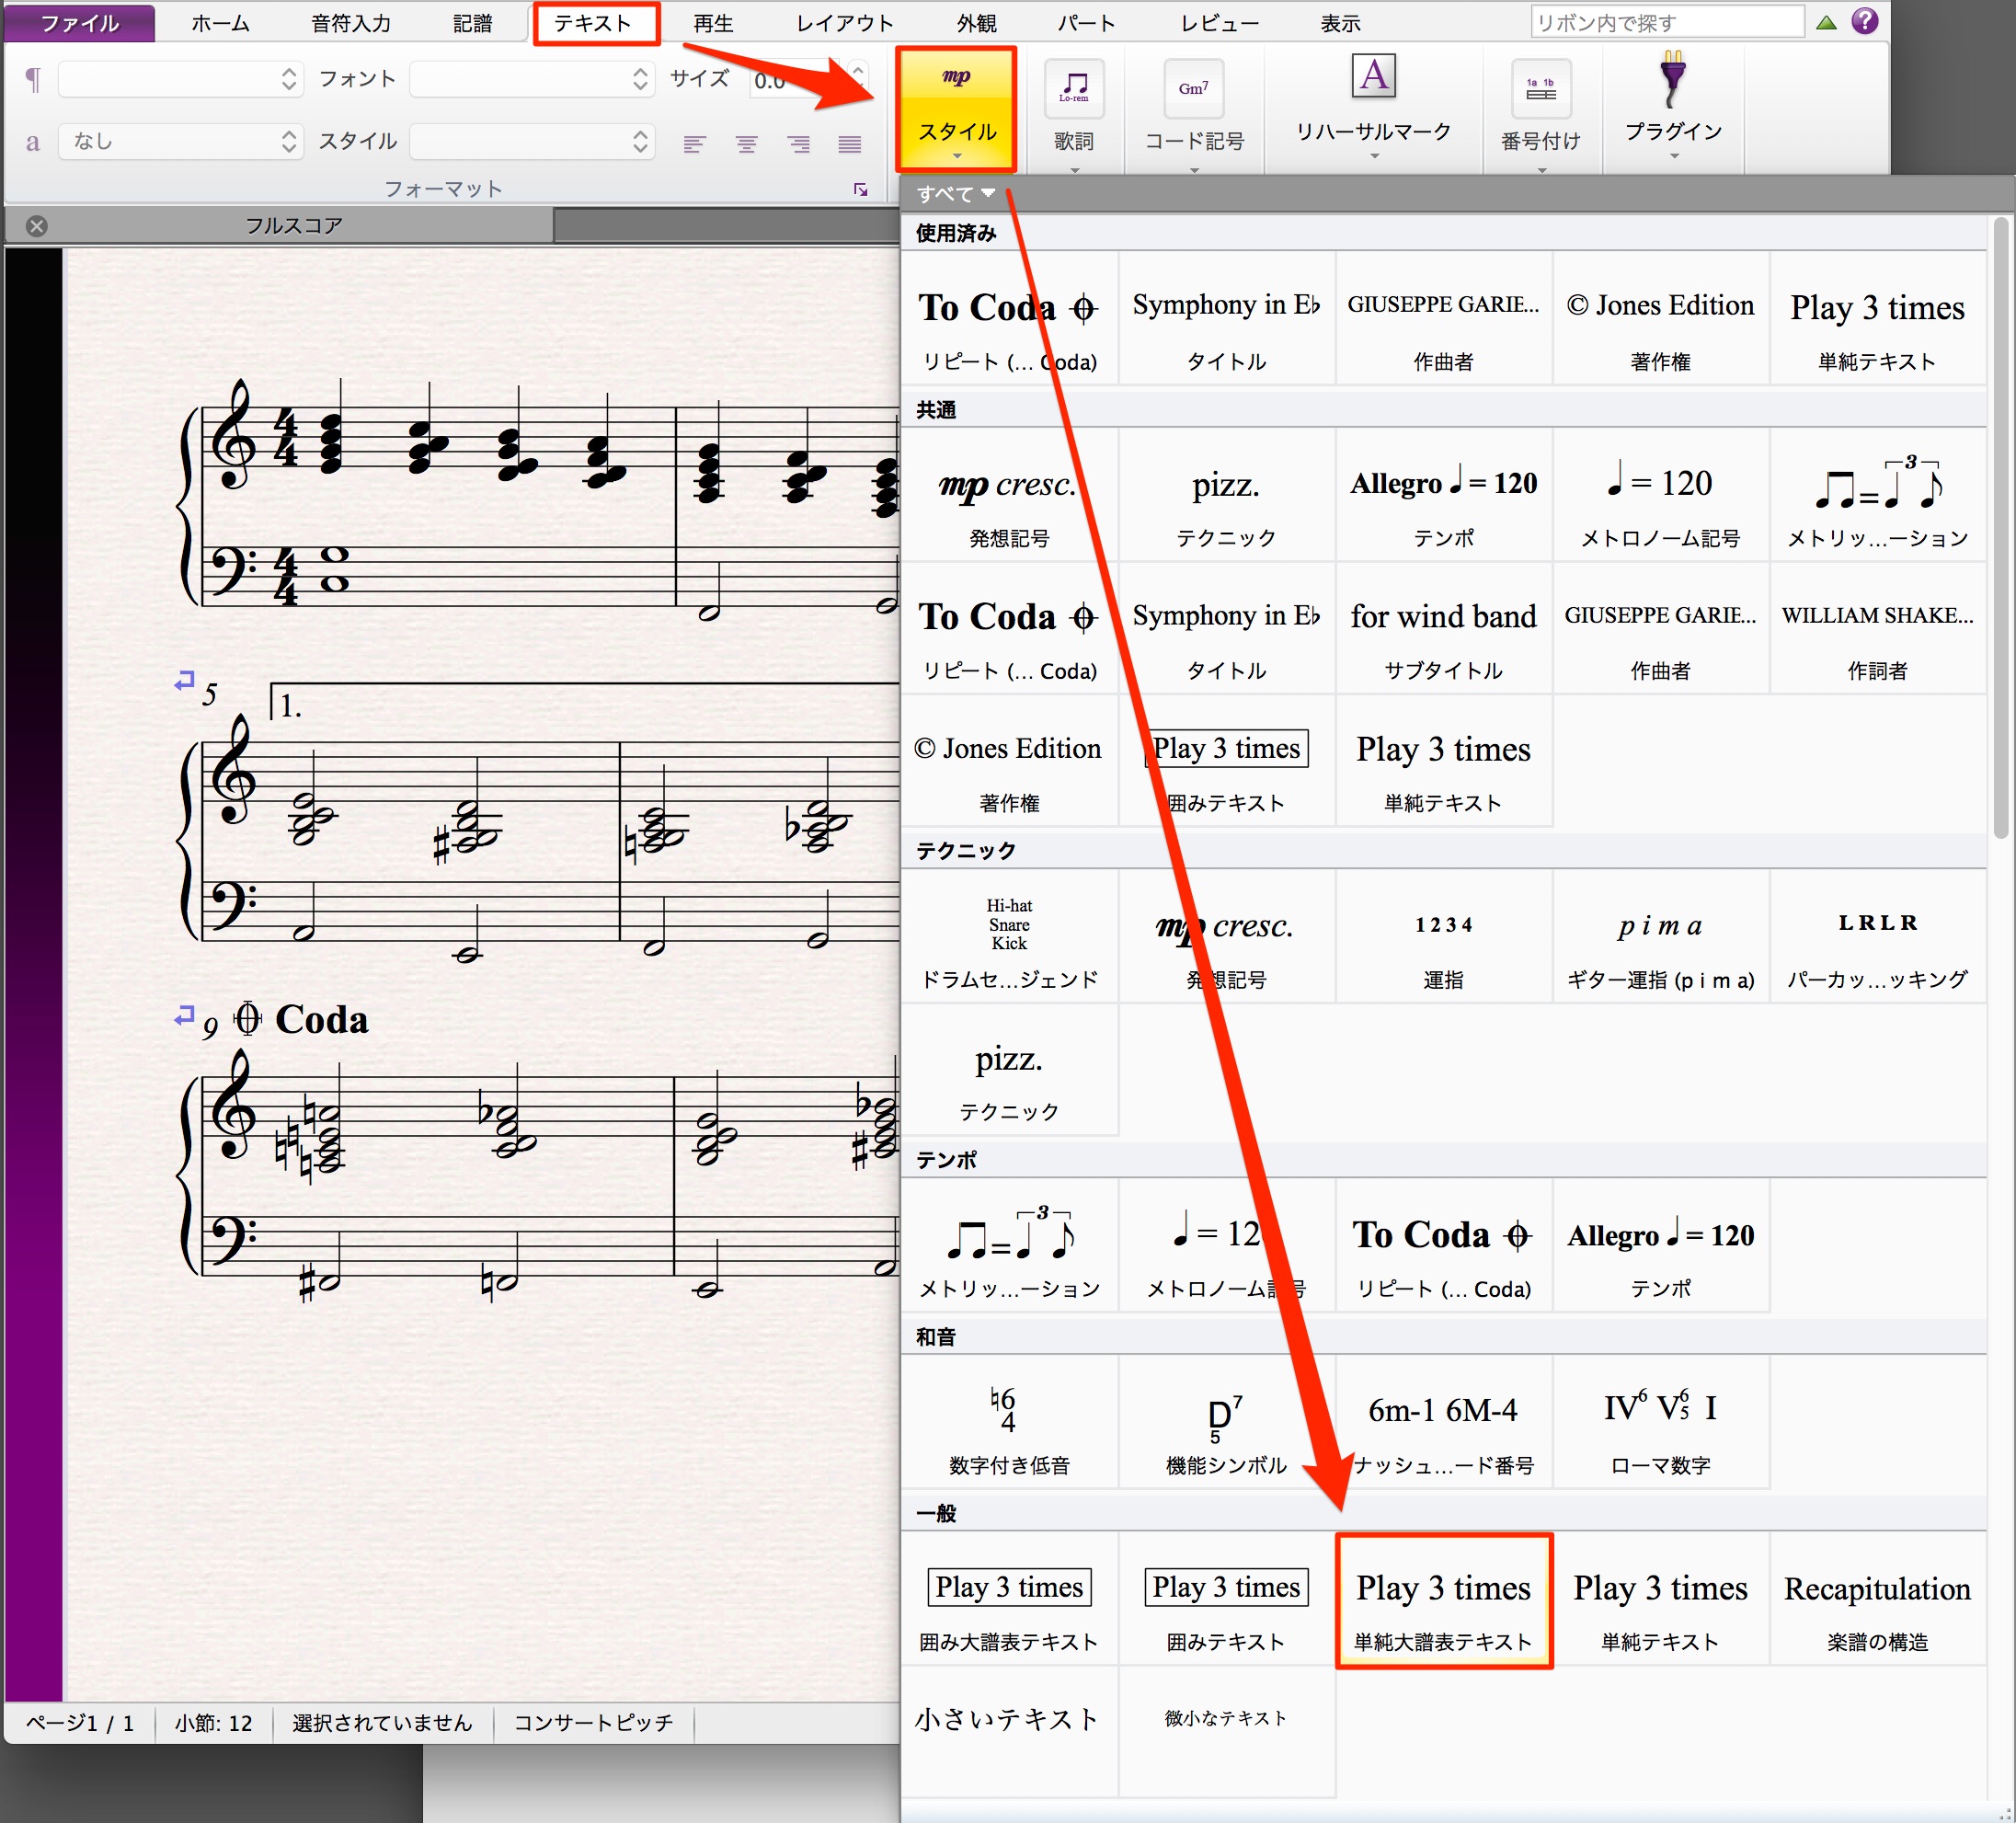This screenshot has height=1823, width=2016.
Task: Click the リボン内で探す search field
Action: click(1667, 22)
